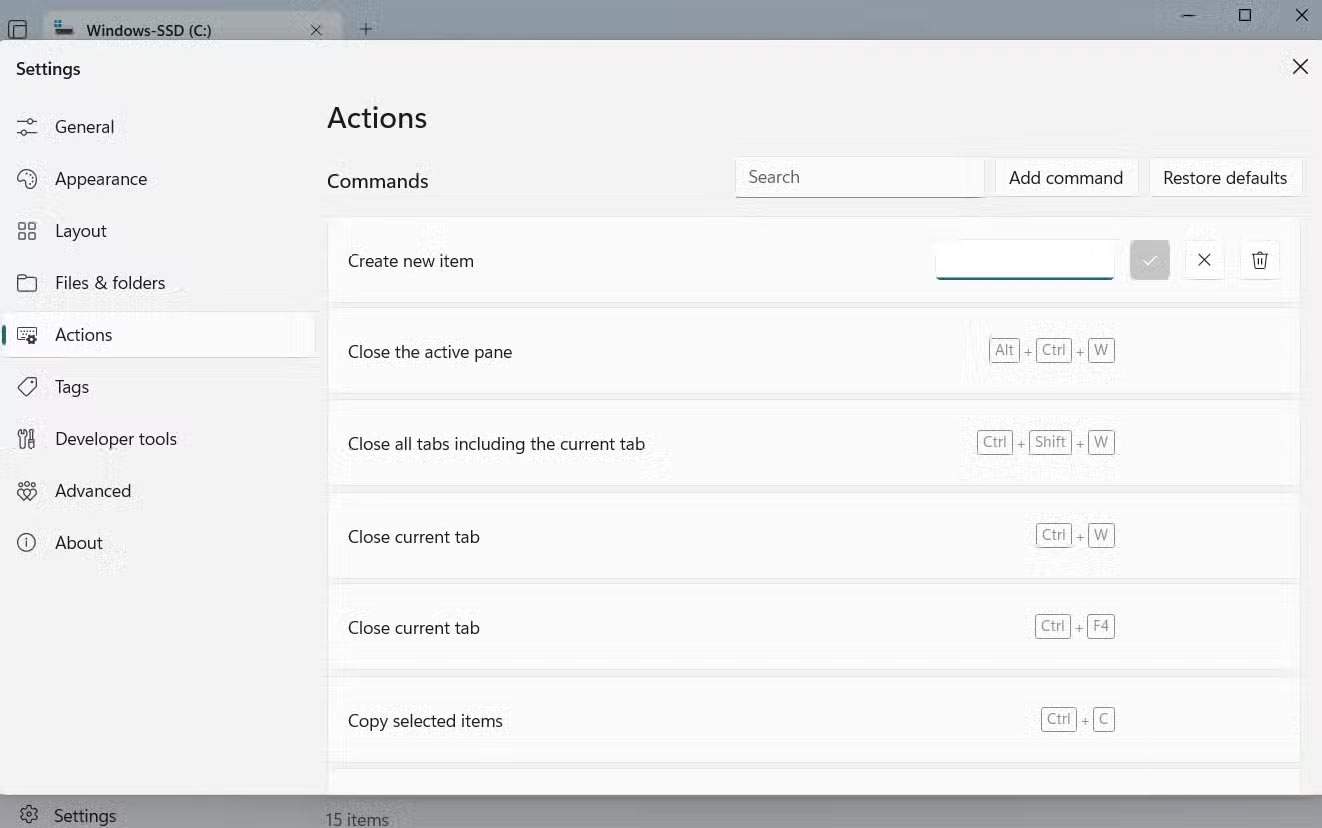Confirm the shortcut with the checkmark button
Image resolution: width=1322 pixels, height=828 pixels.
click(x=1150, y=261)
